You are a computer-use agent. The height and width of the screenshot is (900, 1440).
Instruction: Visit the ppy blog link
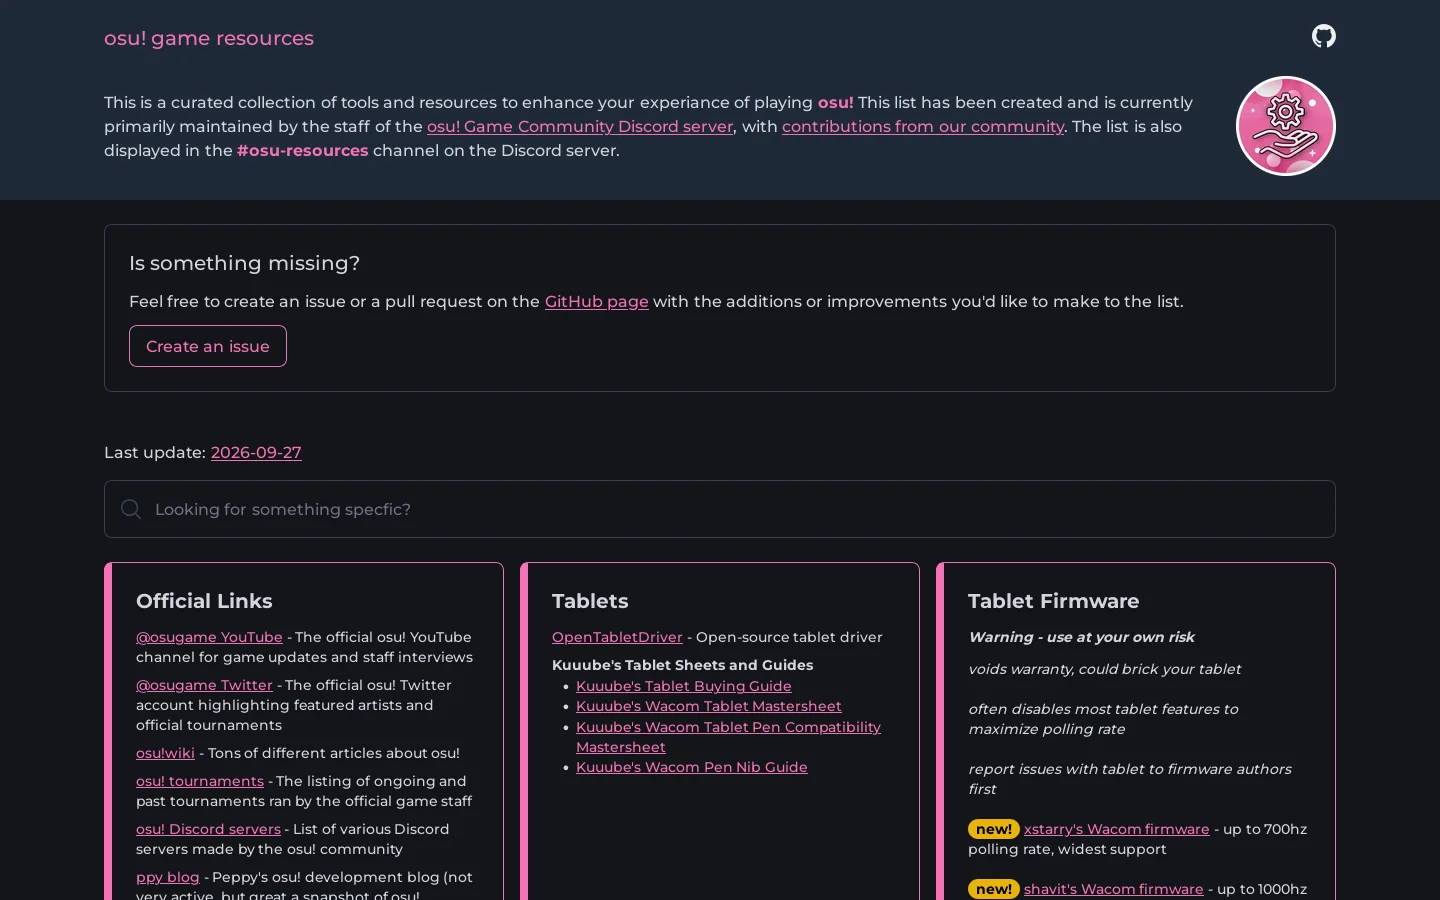point(168,877)
